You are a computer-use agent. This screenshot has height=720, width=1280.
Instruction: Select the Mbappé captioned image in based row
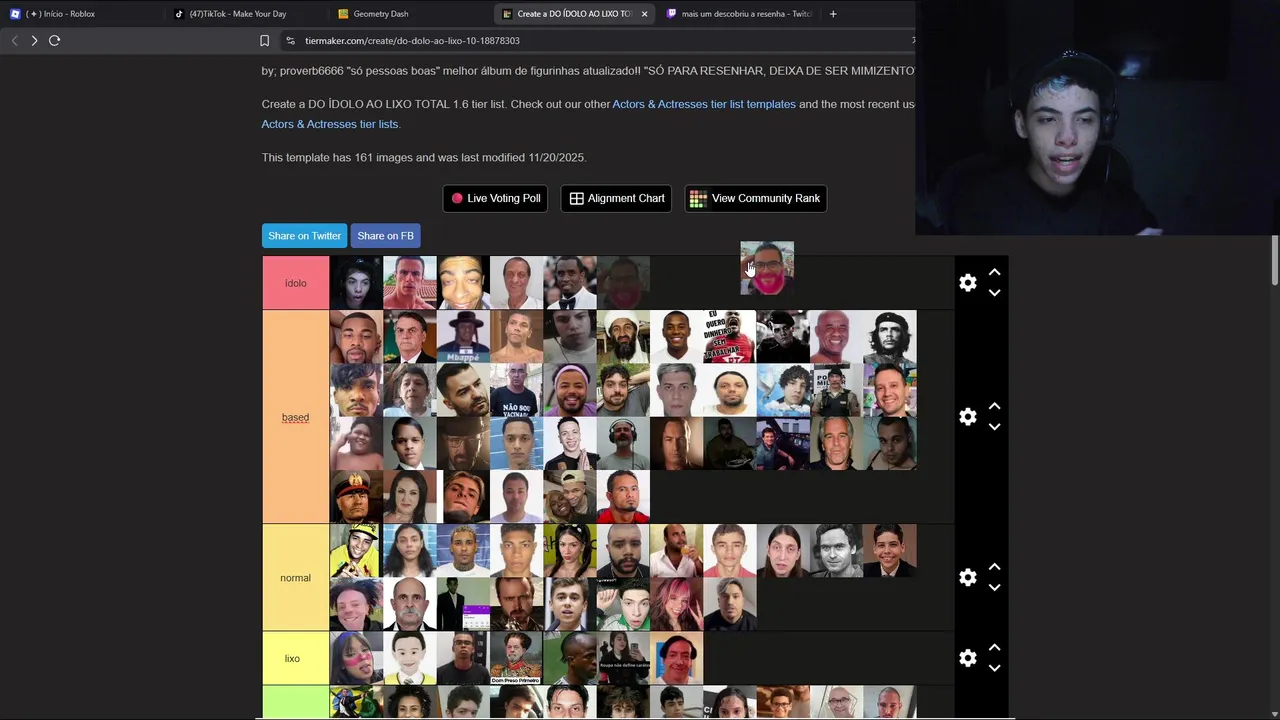(463, 337)
